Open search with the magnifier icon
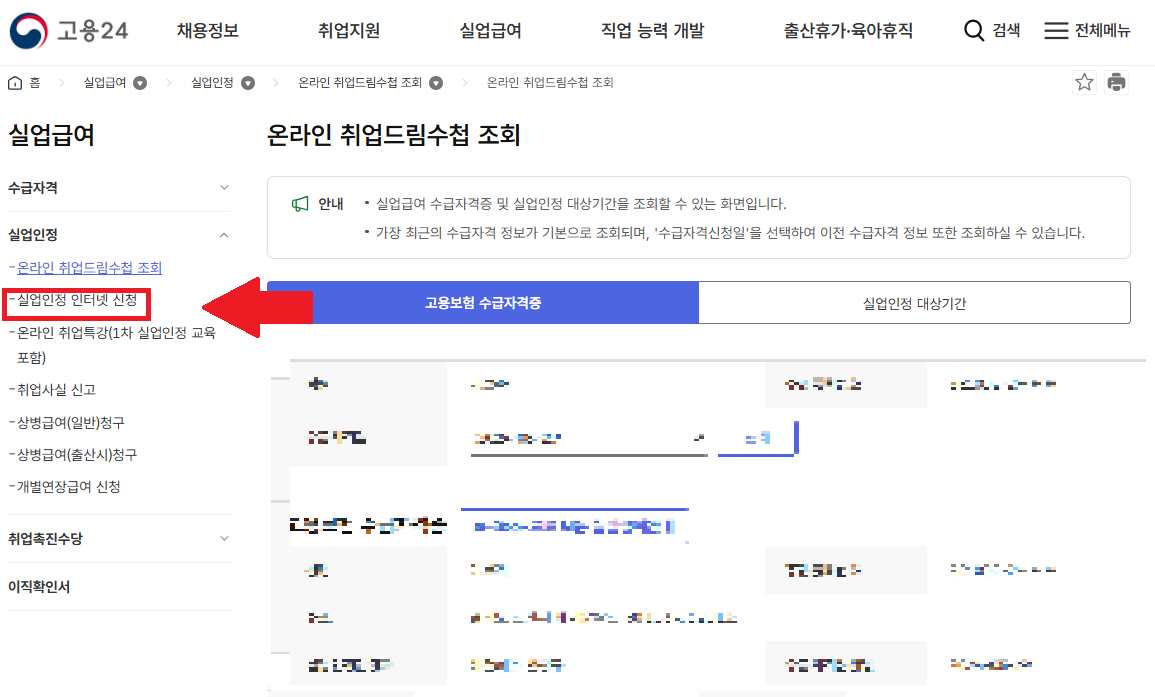Viewport: 1155px width, 697px height. point(974,31)
